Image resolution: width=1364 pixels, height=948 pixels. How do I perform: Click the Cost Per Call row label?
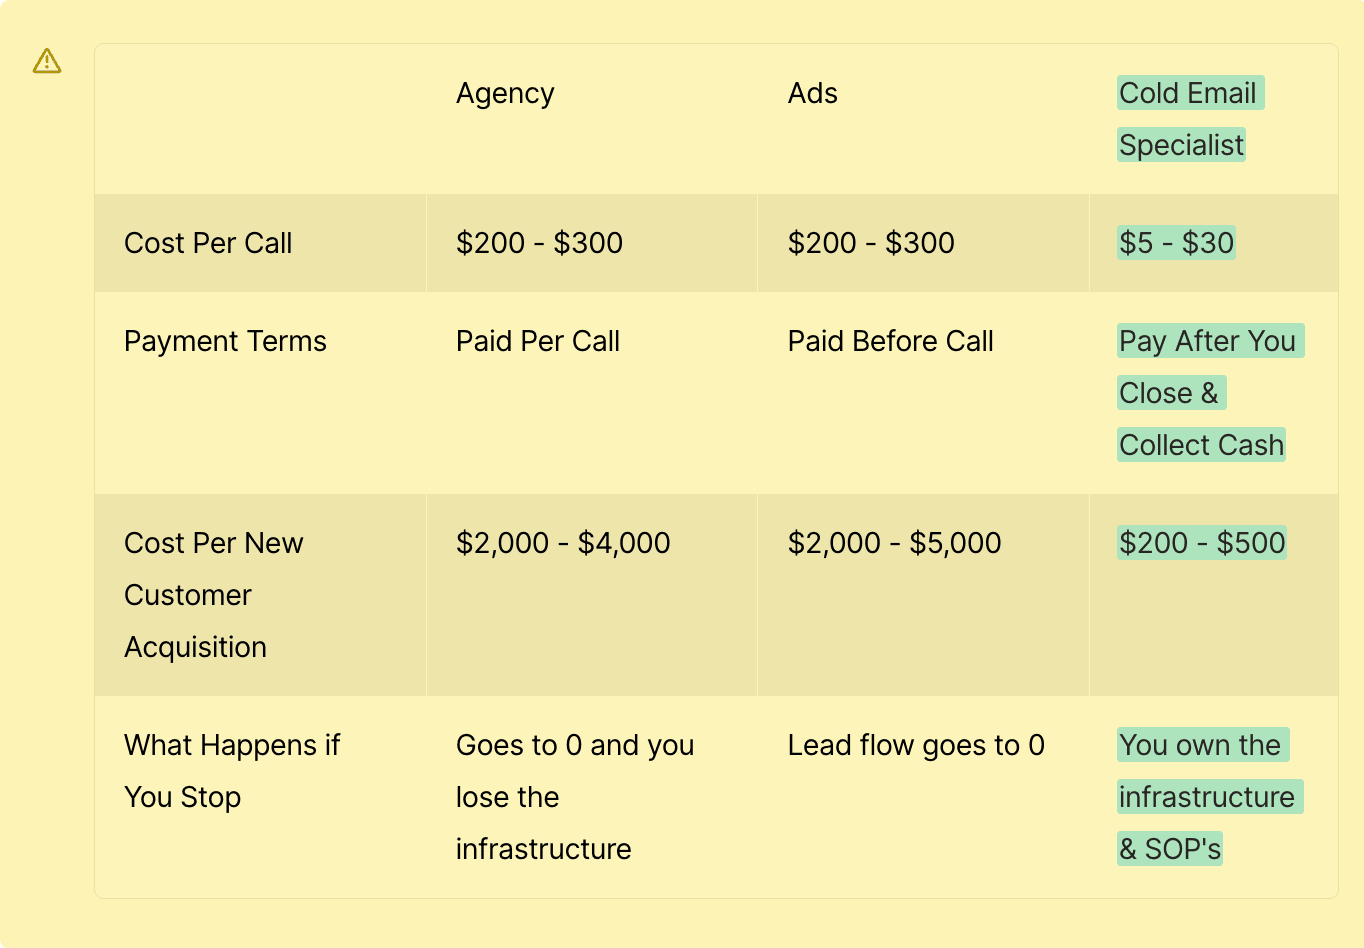(208, 243)
